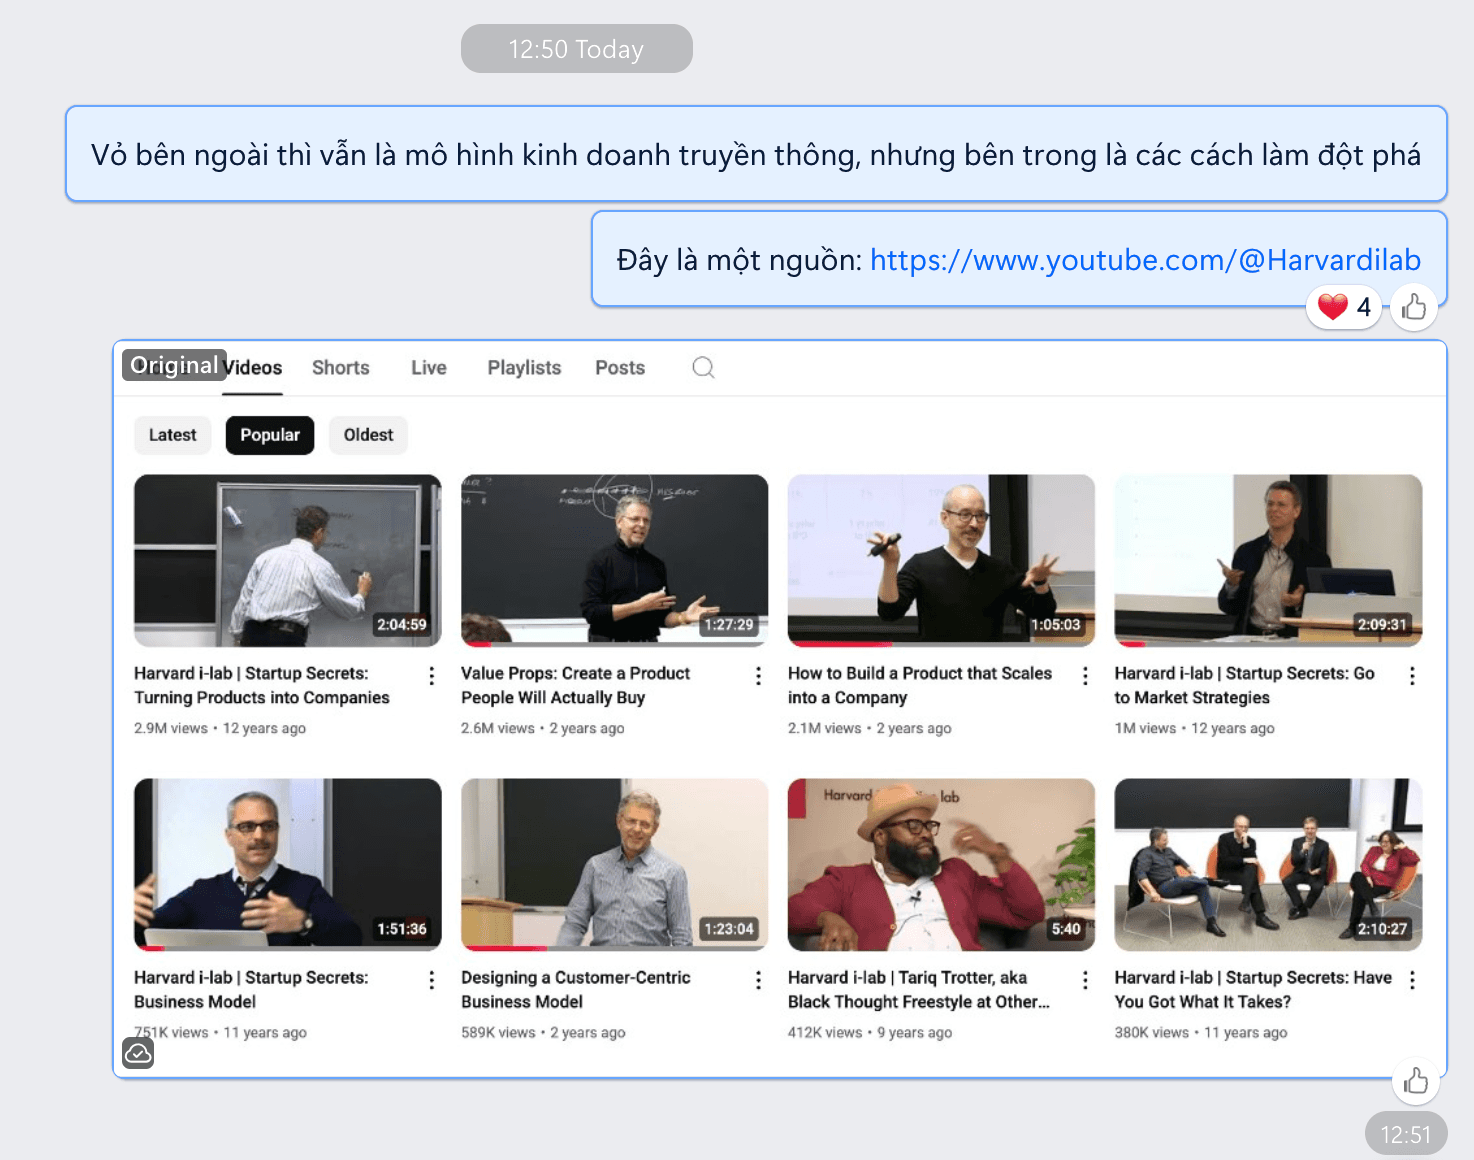This screenshot has width=1474, height=1160.
Task: Expand options for Designing a Customer-Centric video
Action: 758,980
